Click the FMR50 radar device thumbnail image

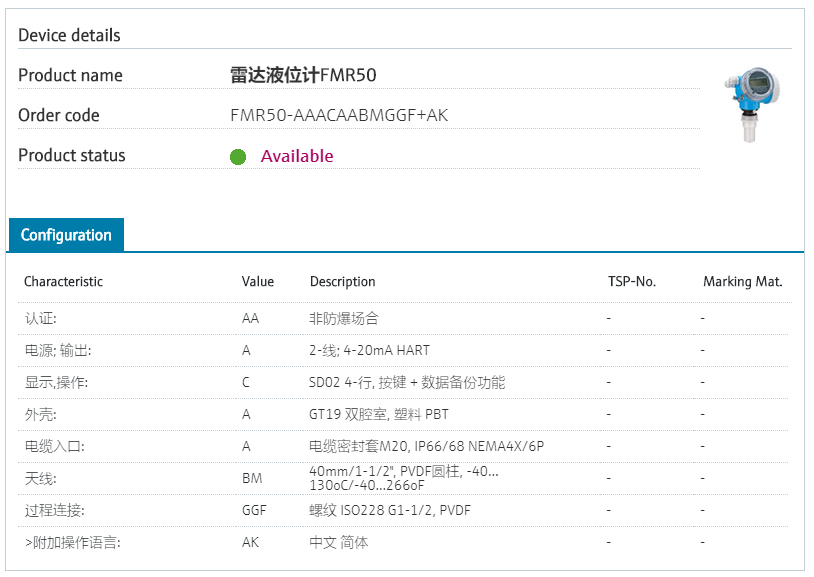[x=752, y=104]
